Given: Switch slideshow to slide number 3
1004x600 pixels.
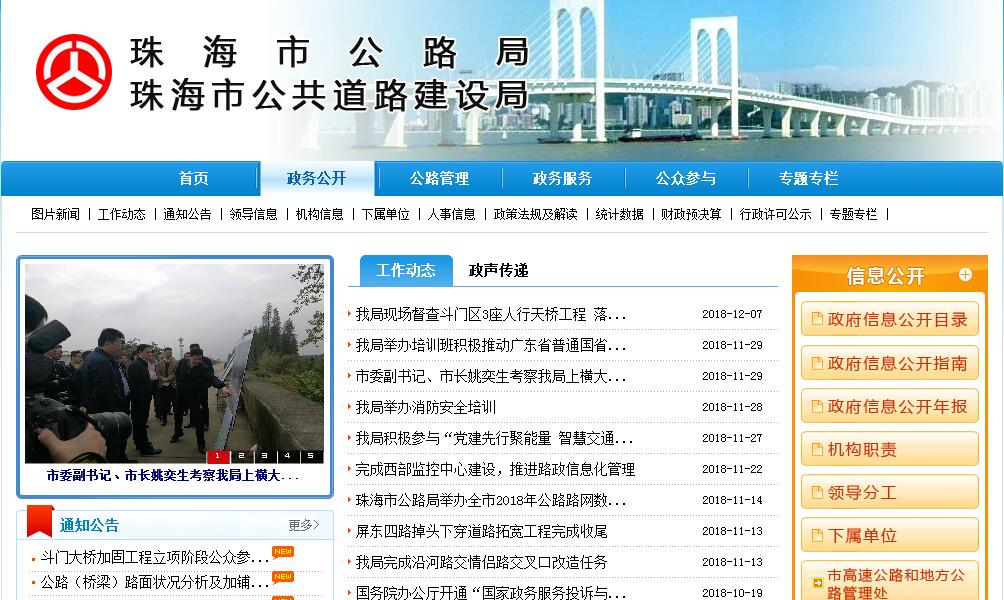Looking at the screenshot, I should pos(264,456).
